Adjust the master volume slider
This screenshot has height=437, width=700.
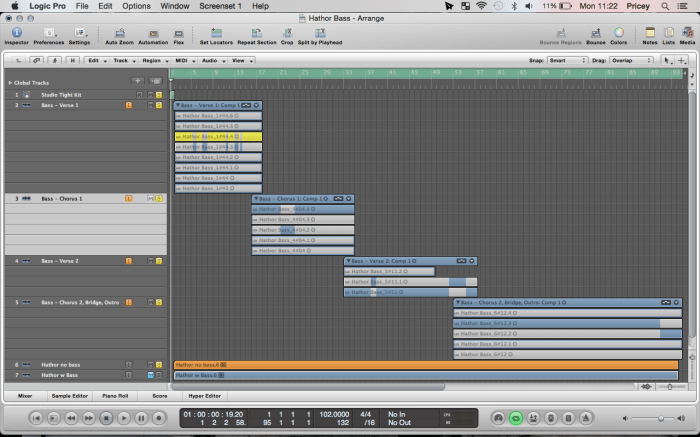pos(660,417)
